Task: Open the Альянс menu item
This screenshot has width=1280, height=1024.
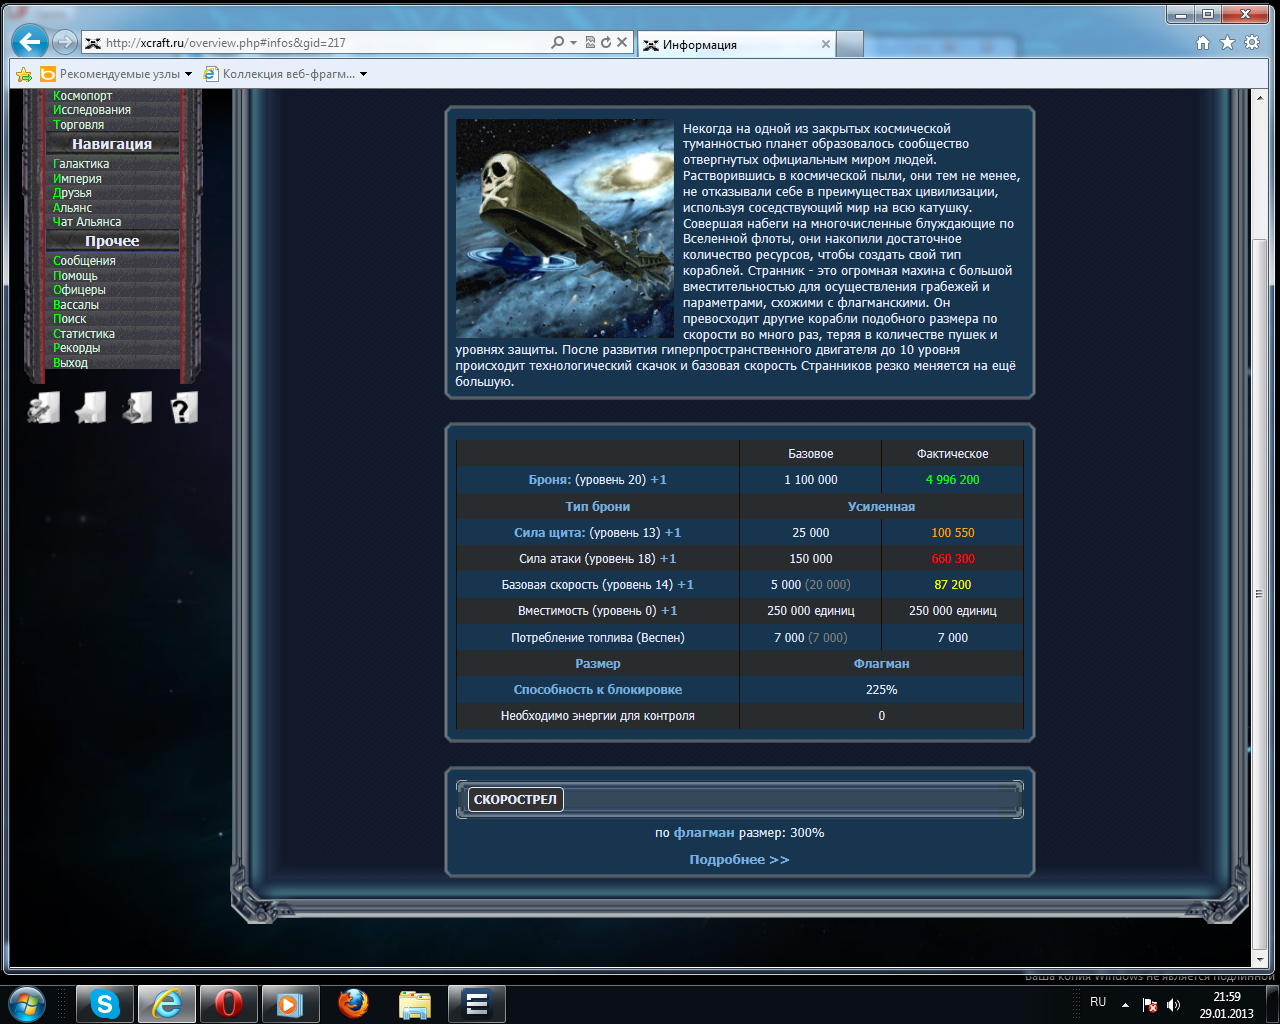Action: click(72, 208)
